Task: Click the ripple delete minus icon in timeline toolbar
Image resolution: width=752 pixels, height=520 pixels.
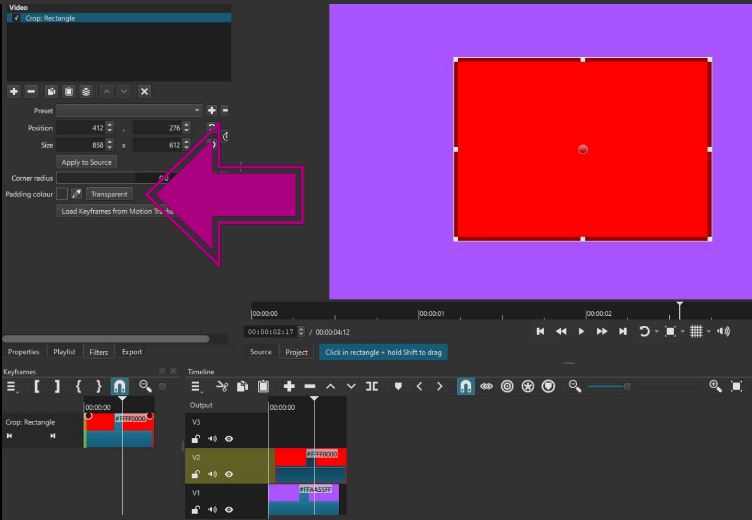Action: 310,386
